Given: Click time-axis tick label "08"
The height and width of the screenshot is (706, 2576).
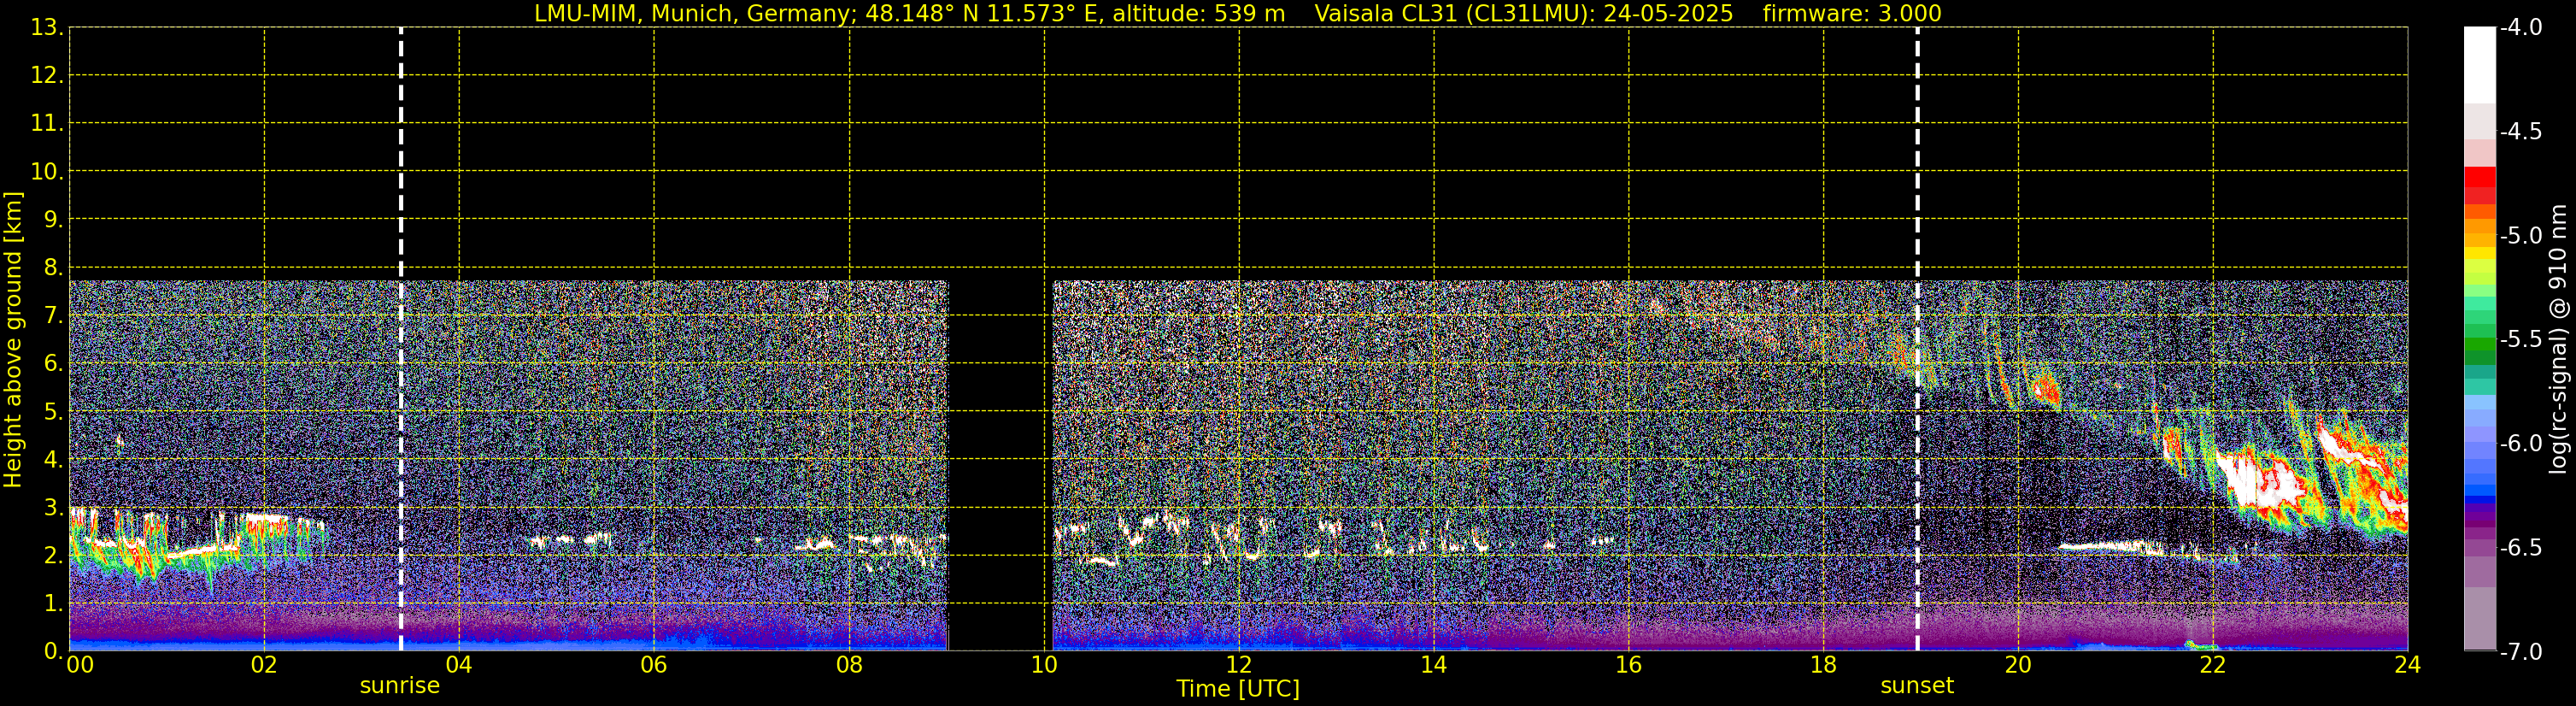Looking at the screenshot, I should click(x=849, y=665).
